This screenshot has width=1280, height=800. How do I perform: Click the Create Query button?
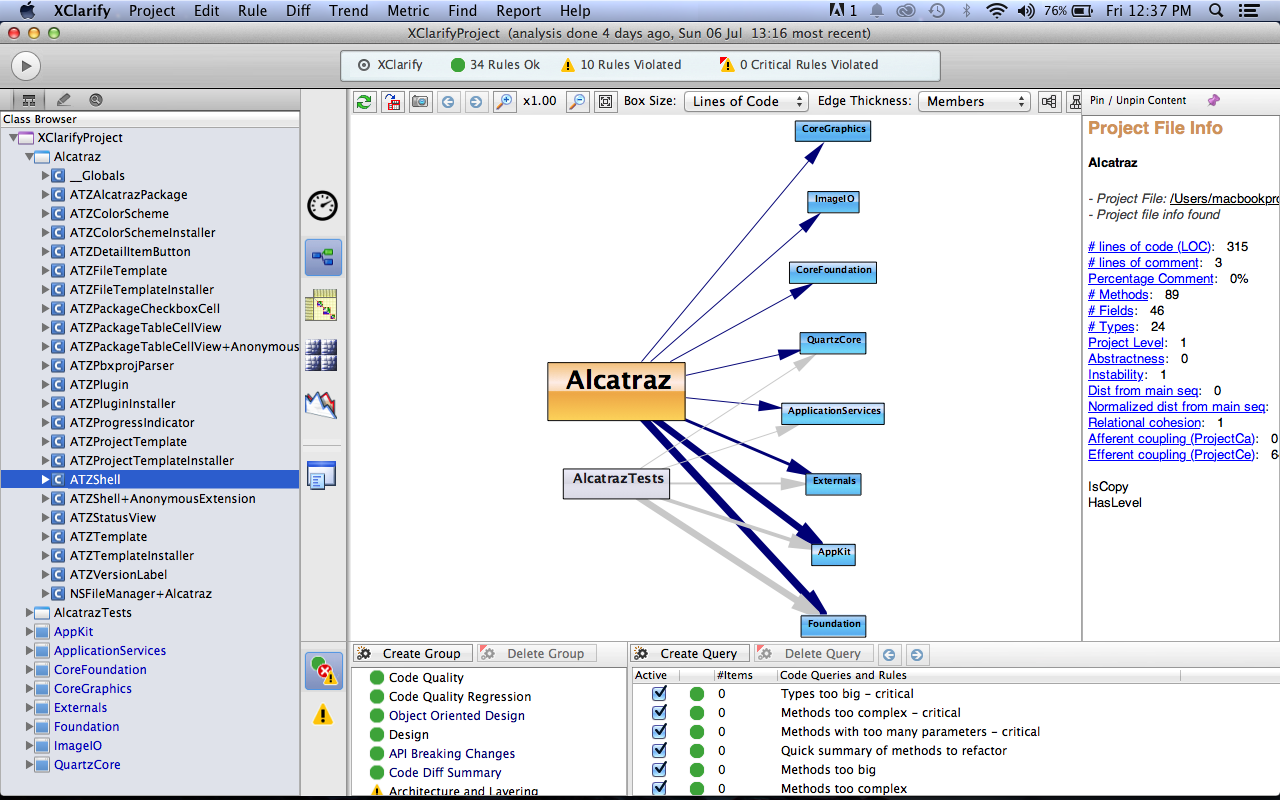(689, 654)
